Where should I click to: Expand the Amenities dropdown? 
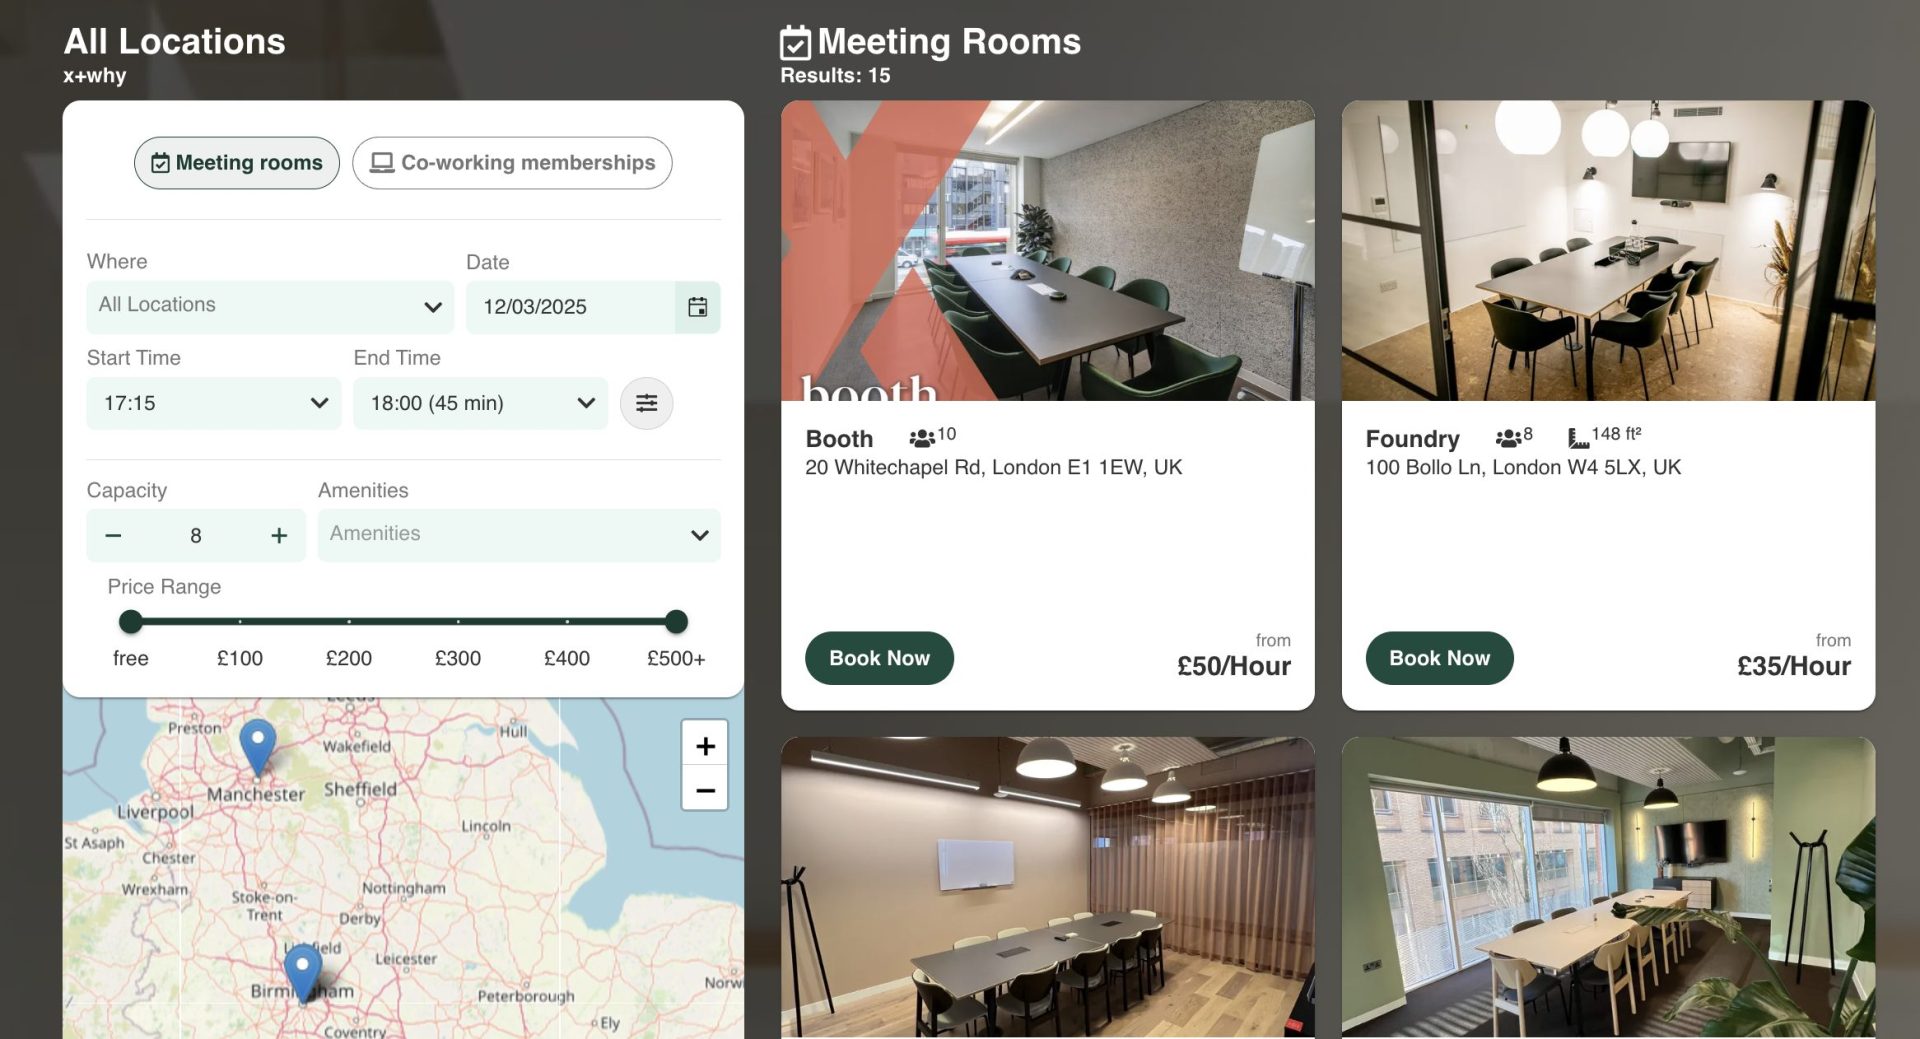519,535
